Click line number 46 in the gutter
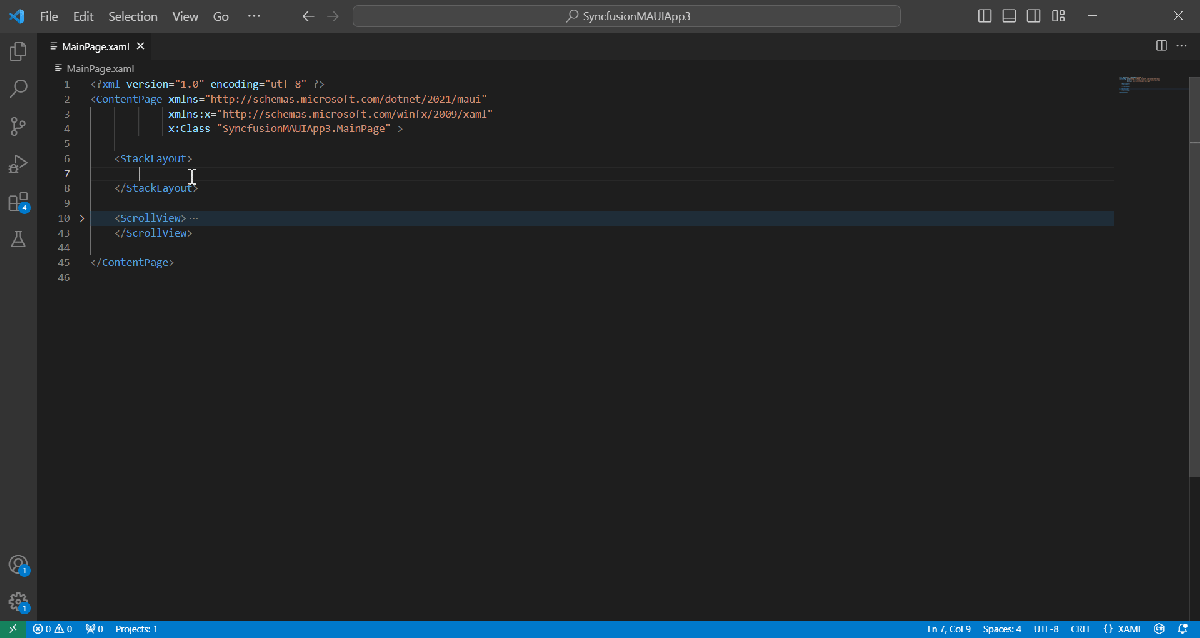This screenshot has height=638, width=1200. coord(64,277)
